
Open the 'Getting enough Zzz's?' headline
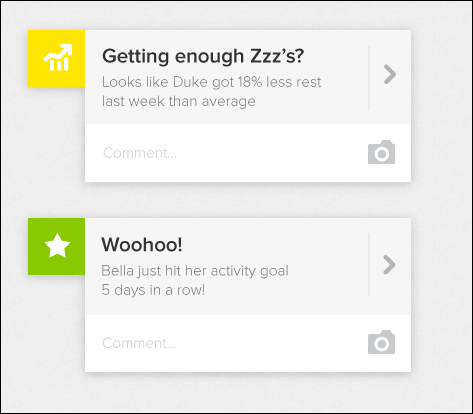pyautogui.click(x=203, y=56)
